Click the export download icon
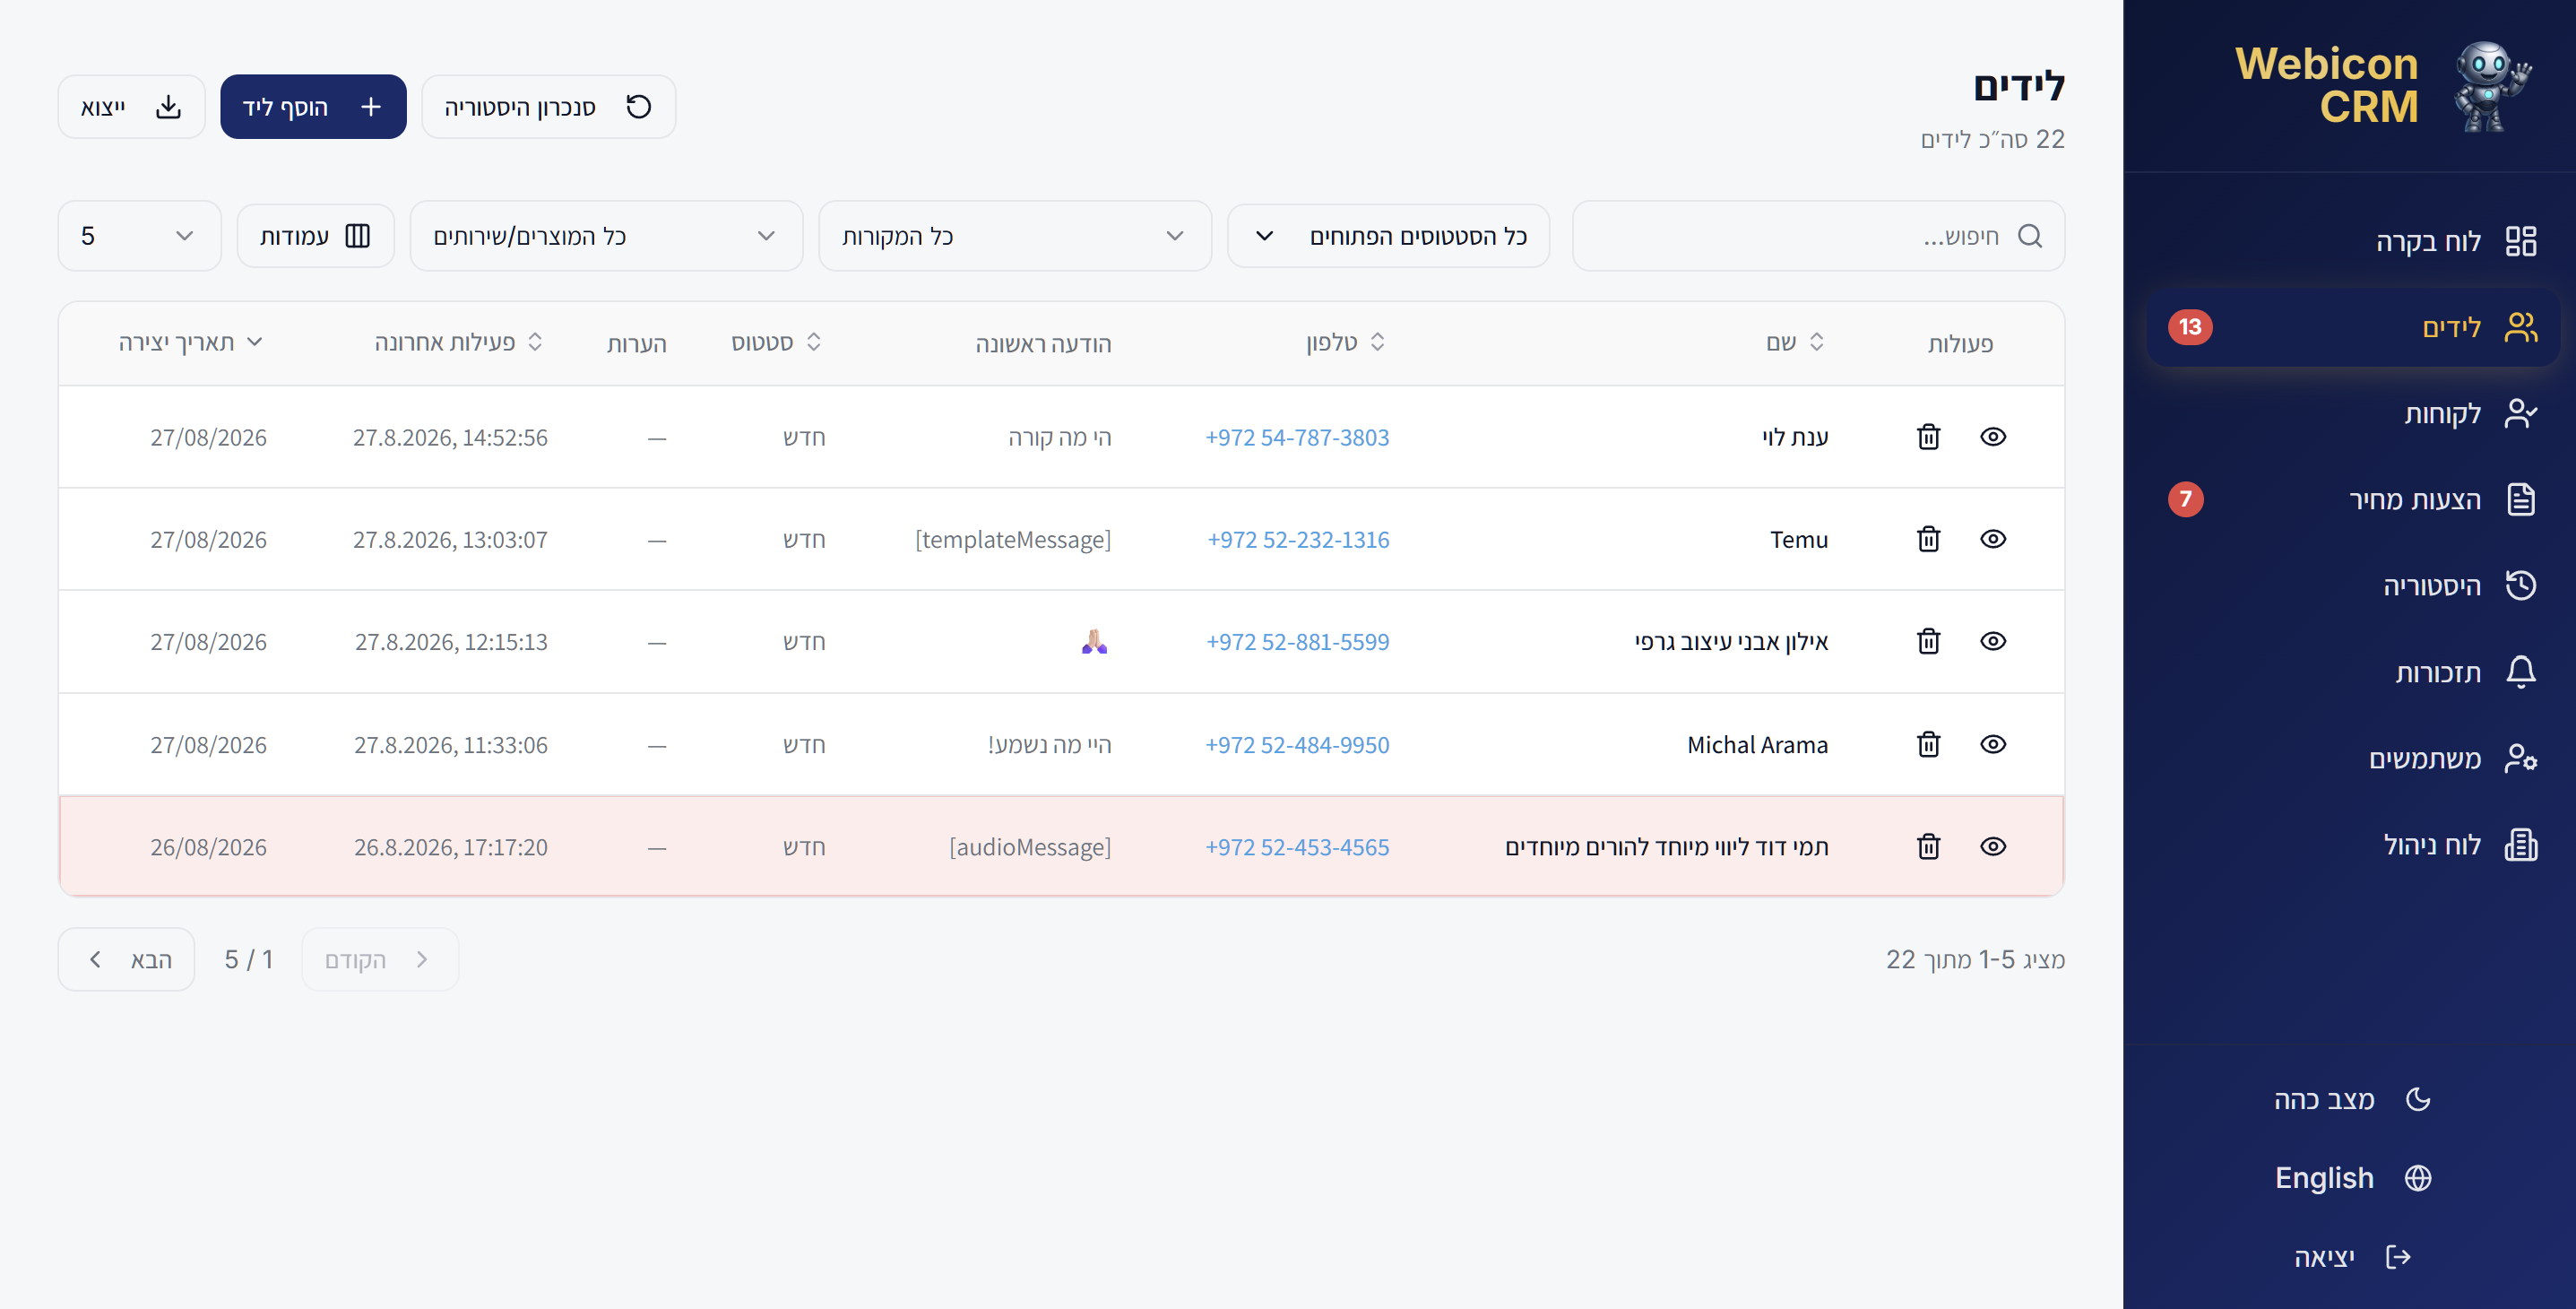Viewport: 2576px width, 1309px height. [x=168, y=107]
